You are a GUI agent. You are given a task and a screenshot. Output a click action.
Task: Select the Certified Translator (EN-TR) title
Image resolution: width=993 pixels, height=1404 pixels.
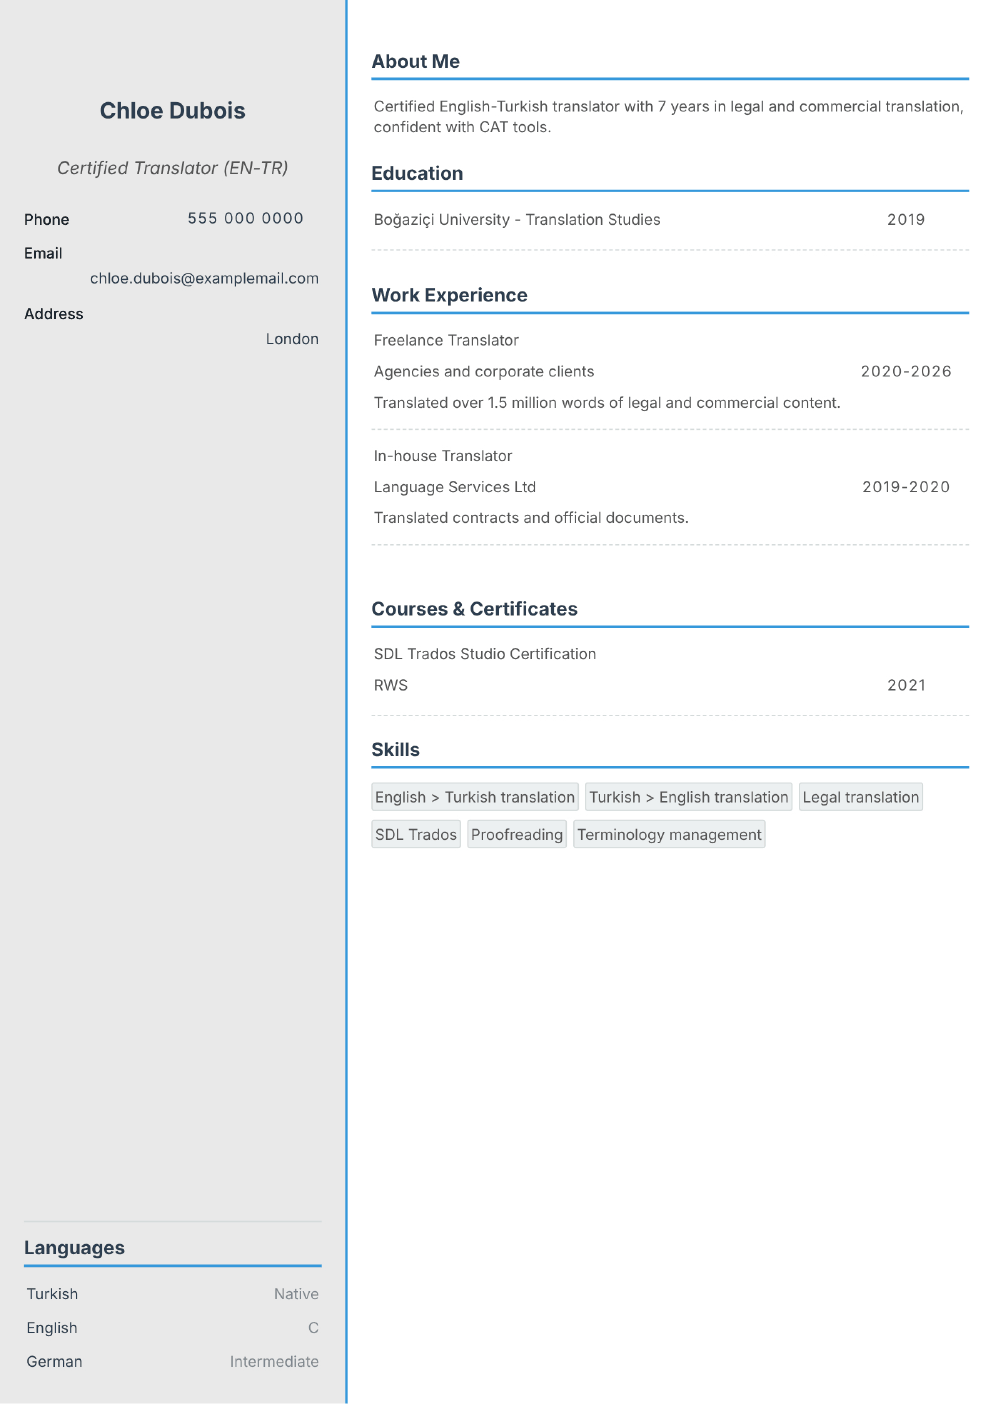[x=172, y=168]
